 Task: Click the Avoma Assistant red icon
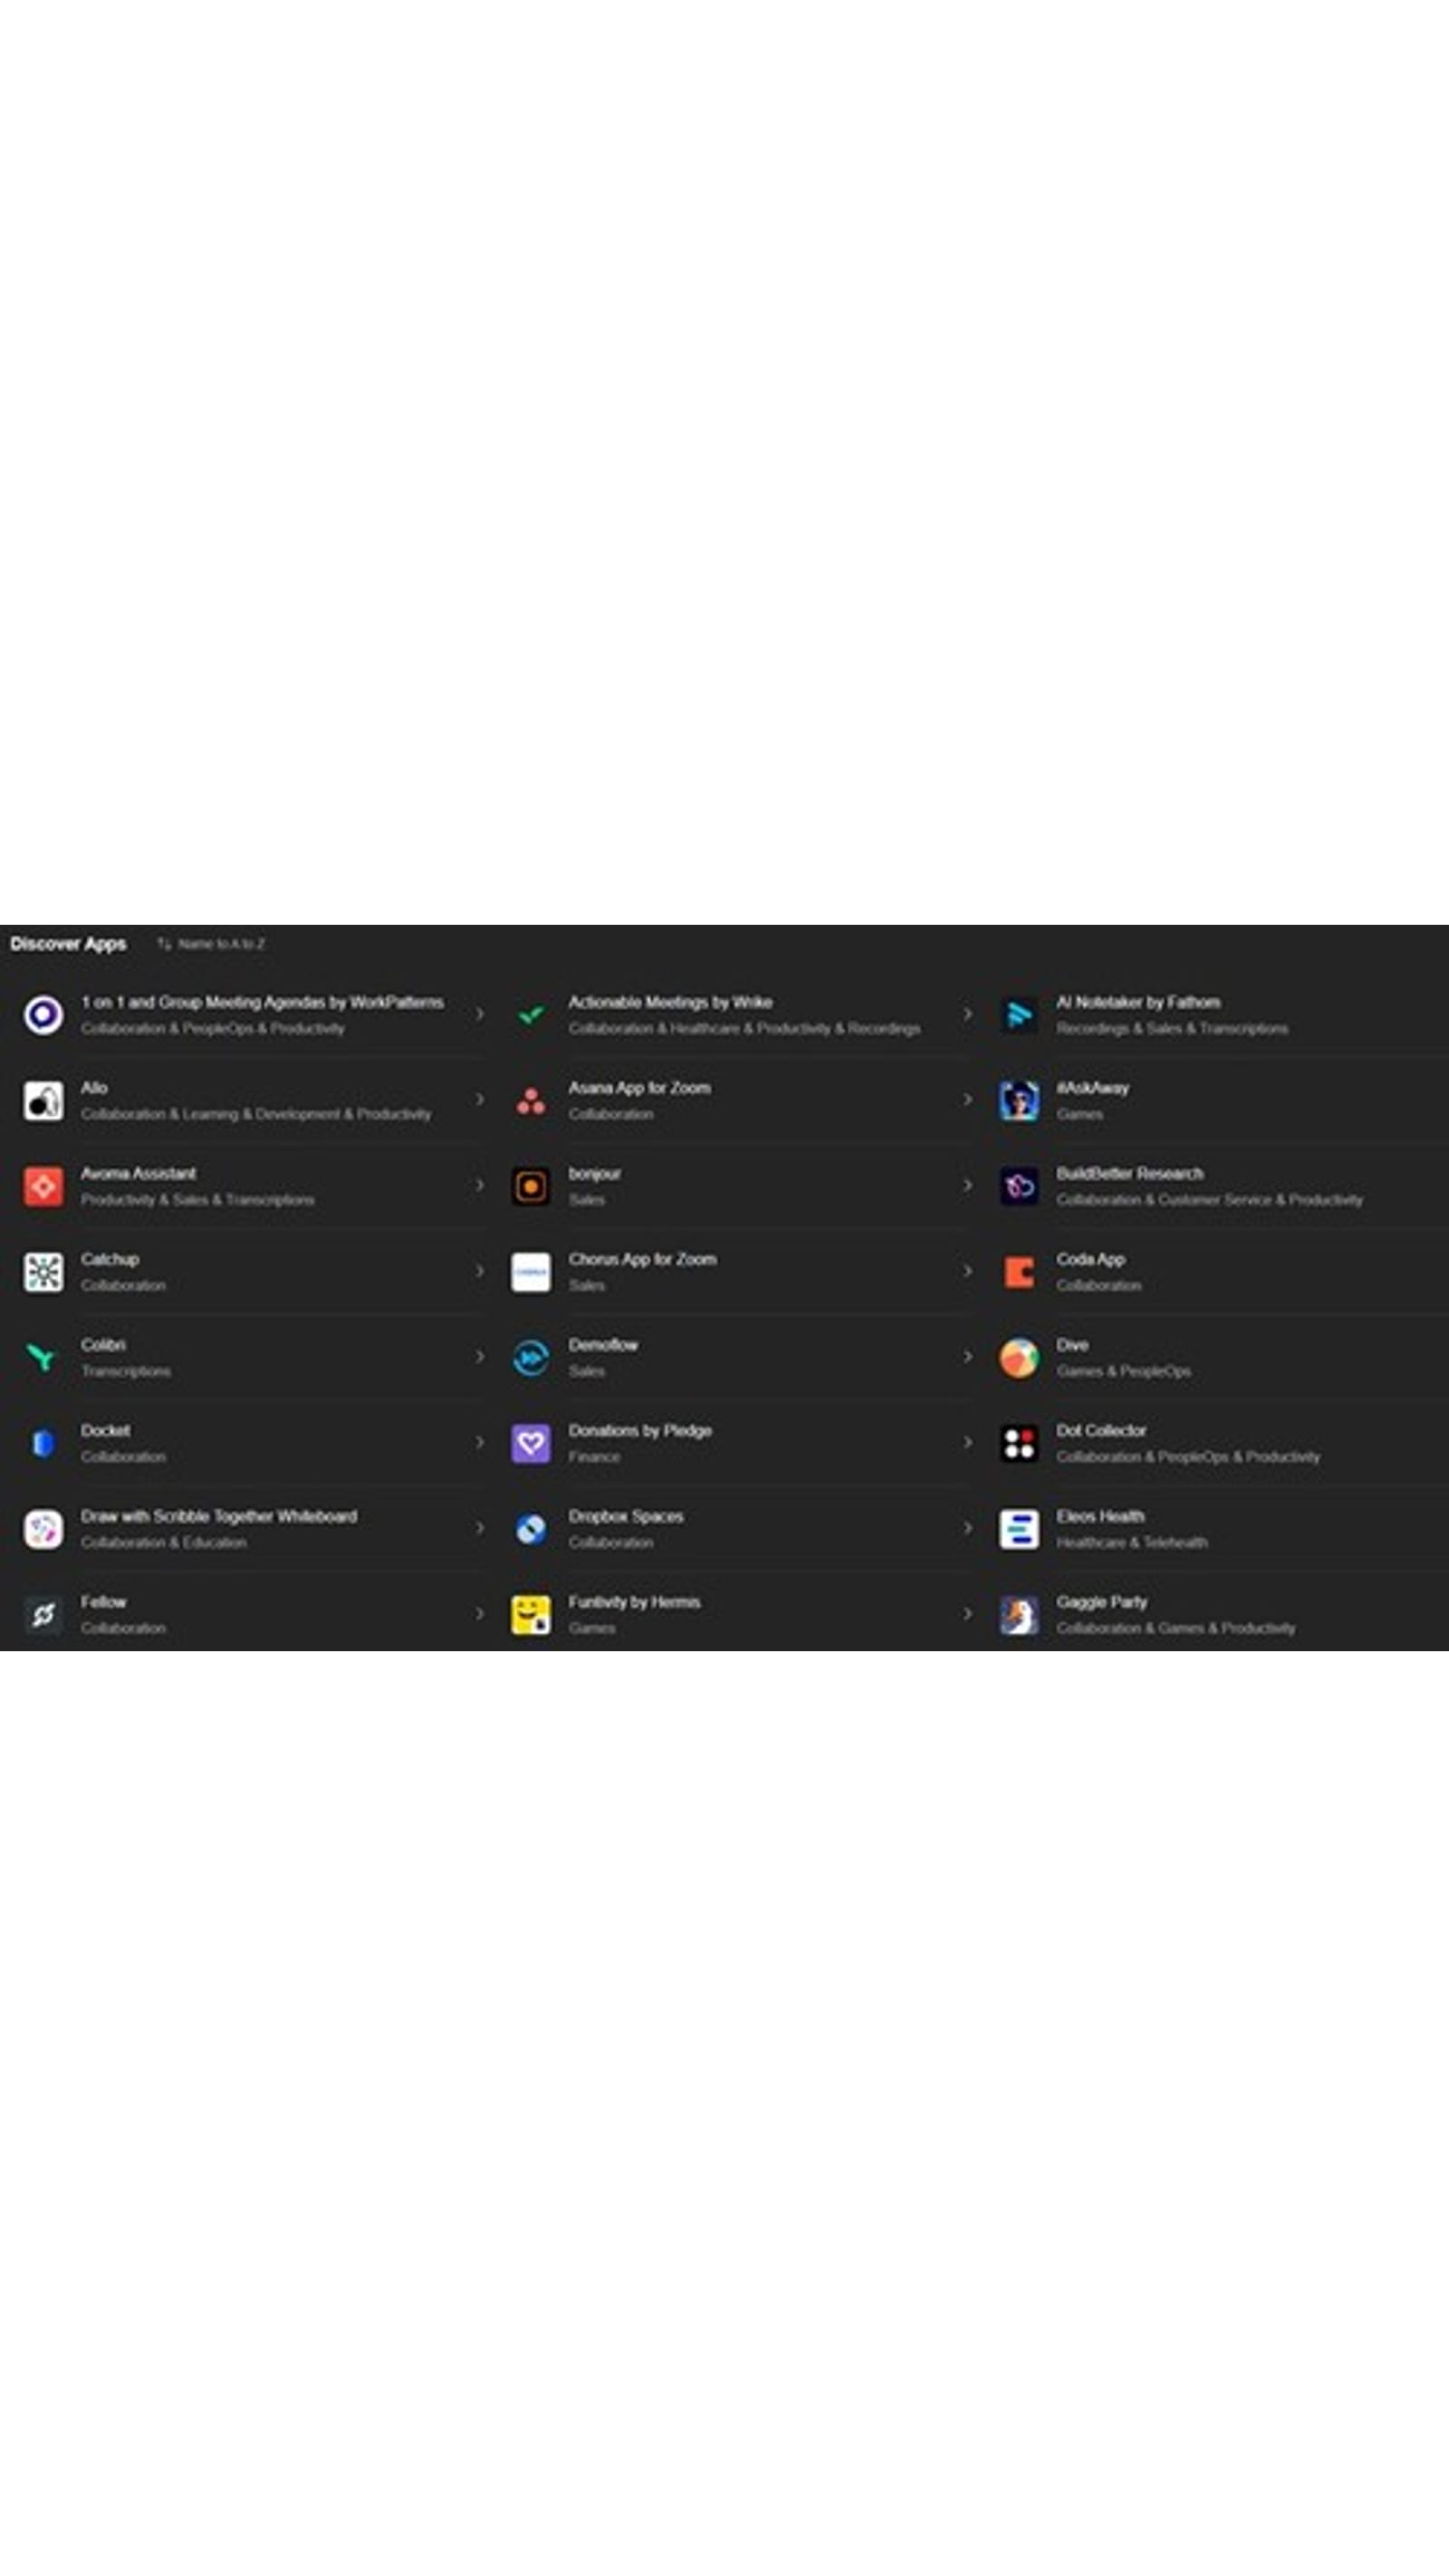pyautogui.click(x=43, y=1186)
